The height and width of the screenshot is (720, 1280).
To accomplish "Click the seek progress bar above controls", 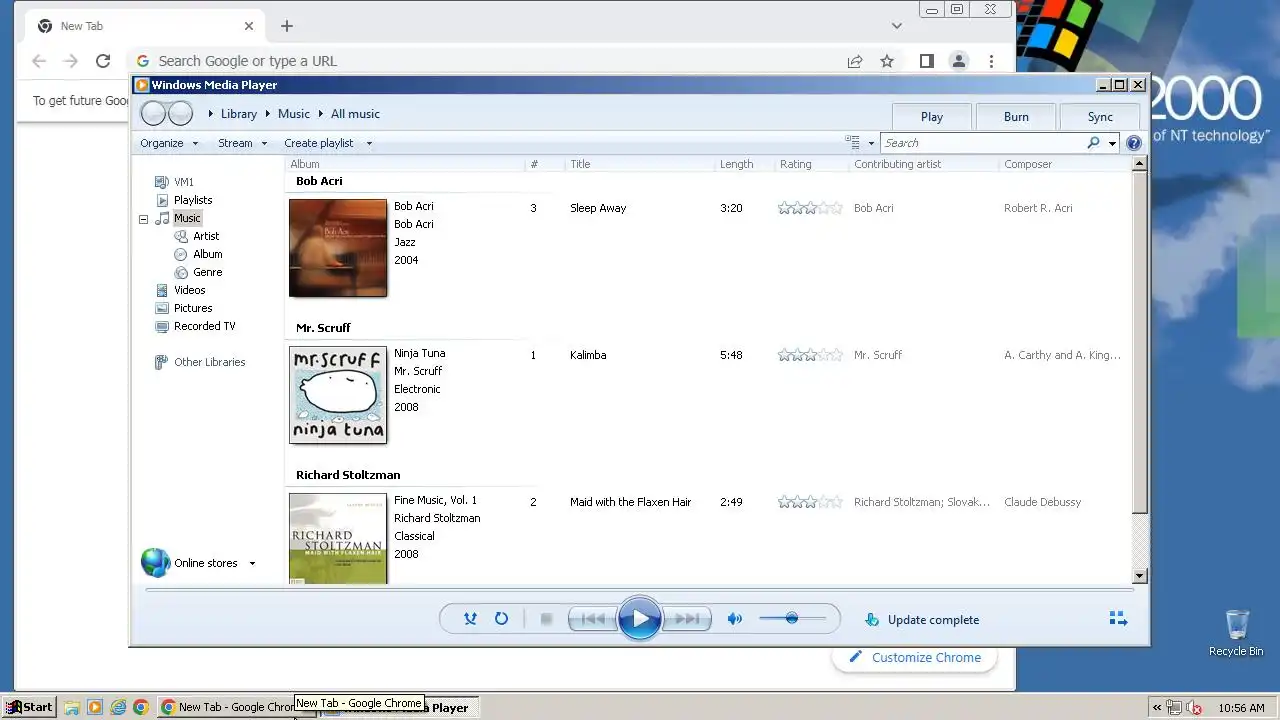I will click(640, 590).
